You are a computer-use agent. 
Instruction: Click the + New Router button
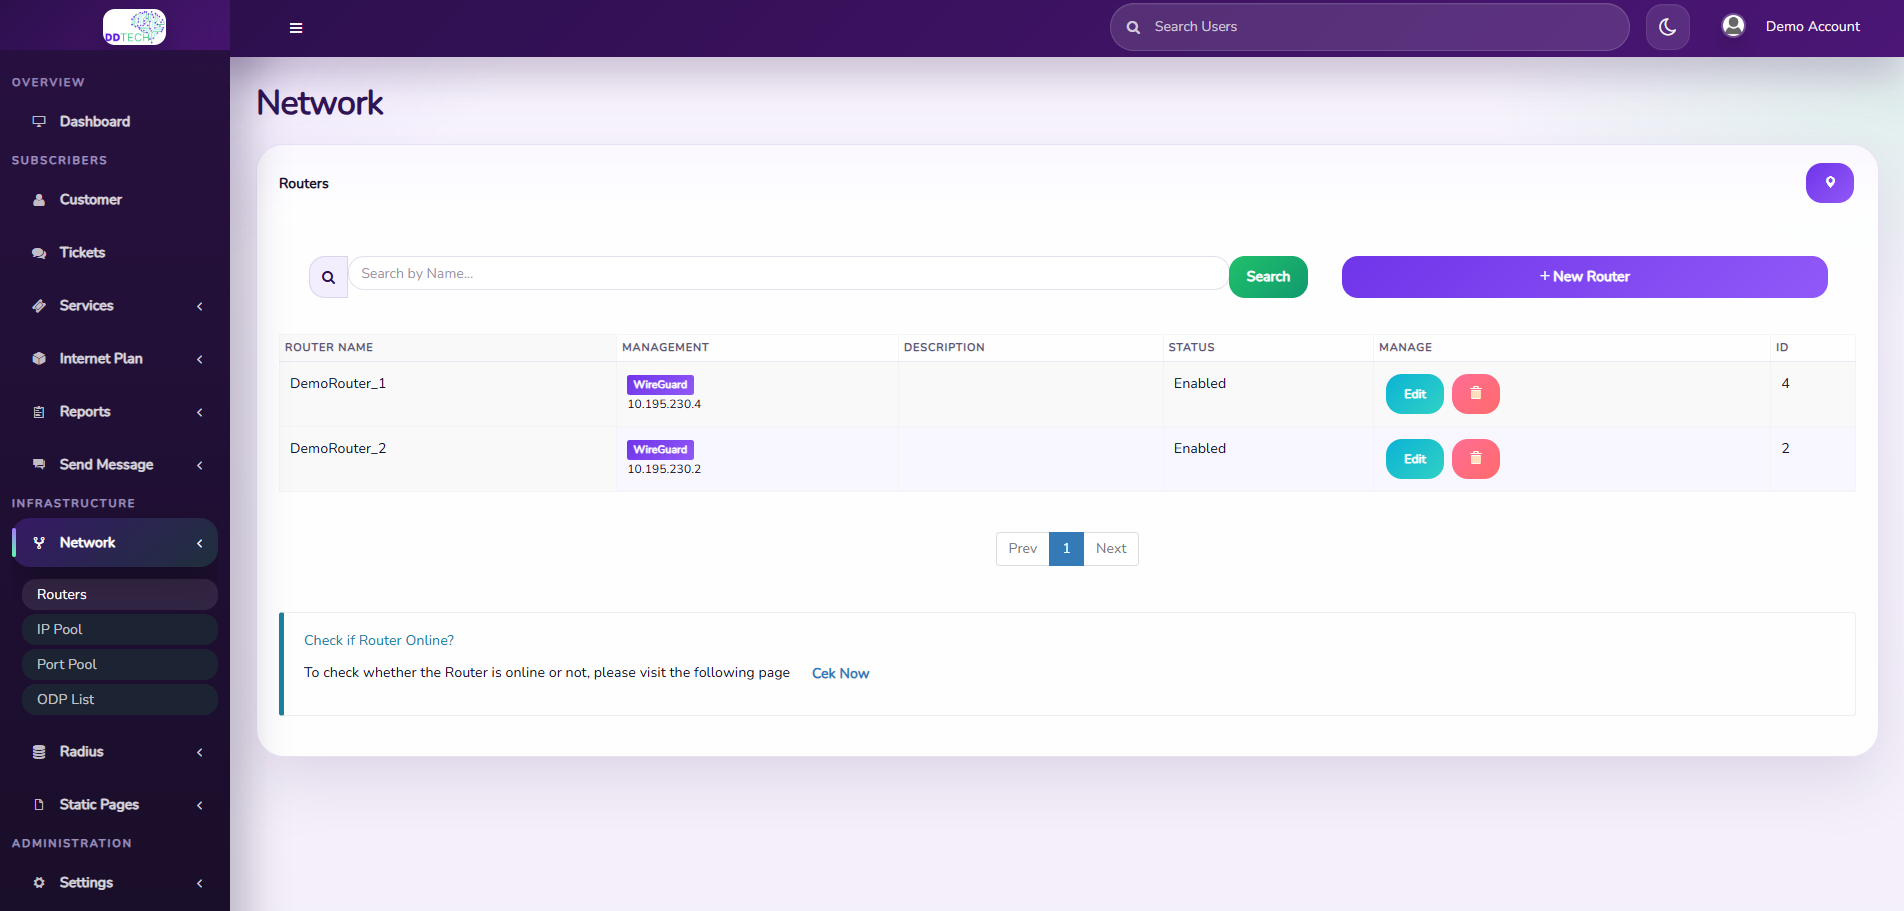1584,277
